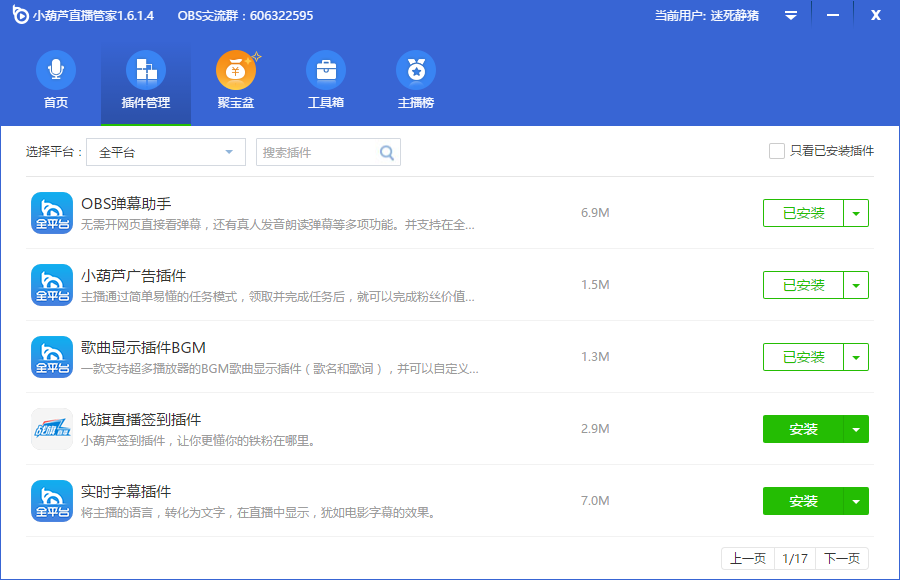Screen dimensions: 900x580
Task: Expand dropdown arrow beside 战旗直播签到插件 安装
Action: [x=856, y=429]
